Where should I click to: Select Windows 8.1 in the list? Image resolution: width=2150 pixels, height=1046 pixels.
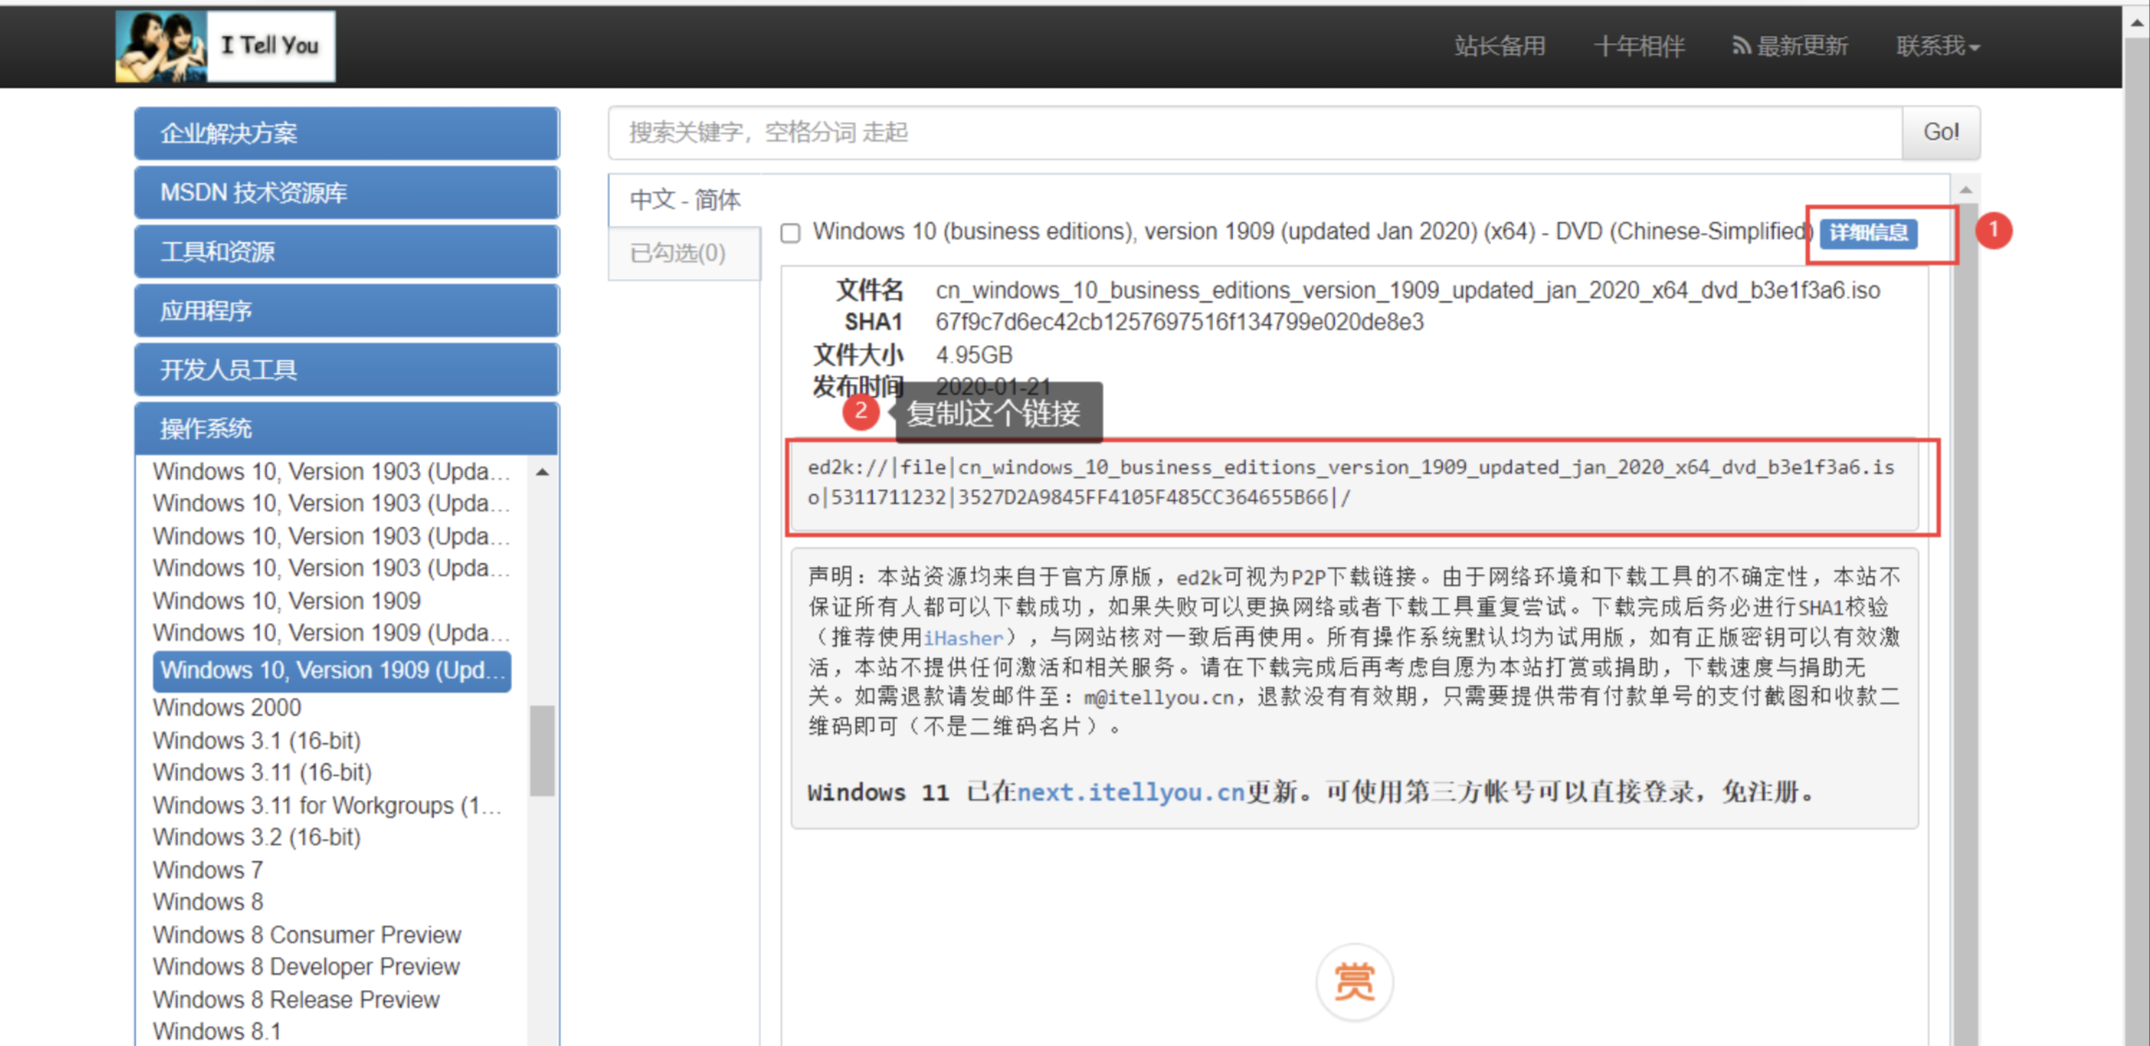[x=217, y=1031]
